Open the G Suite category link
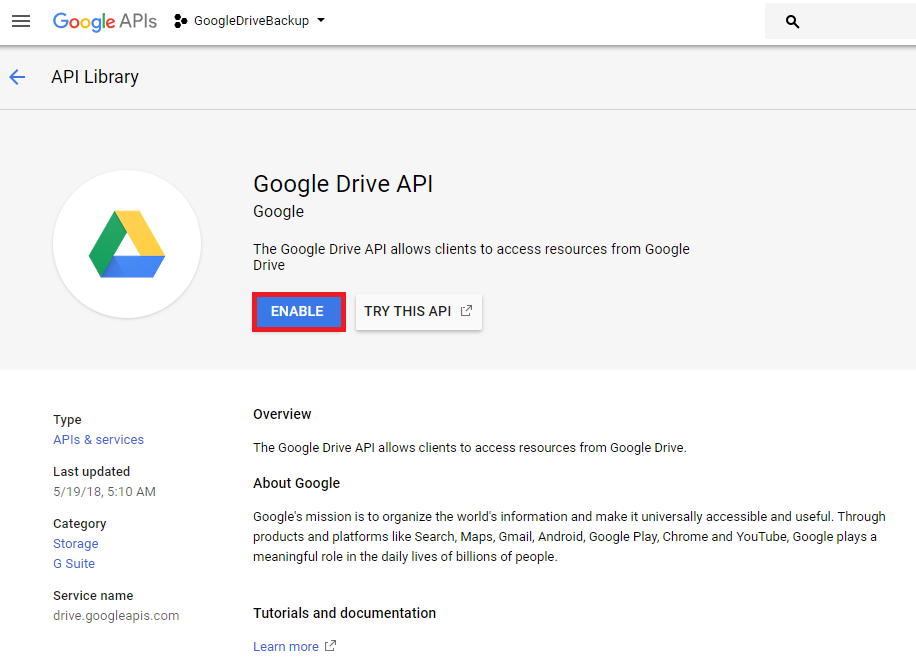The image size is (916, 659). [74, 564]
